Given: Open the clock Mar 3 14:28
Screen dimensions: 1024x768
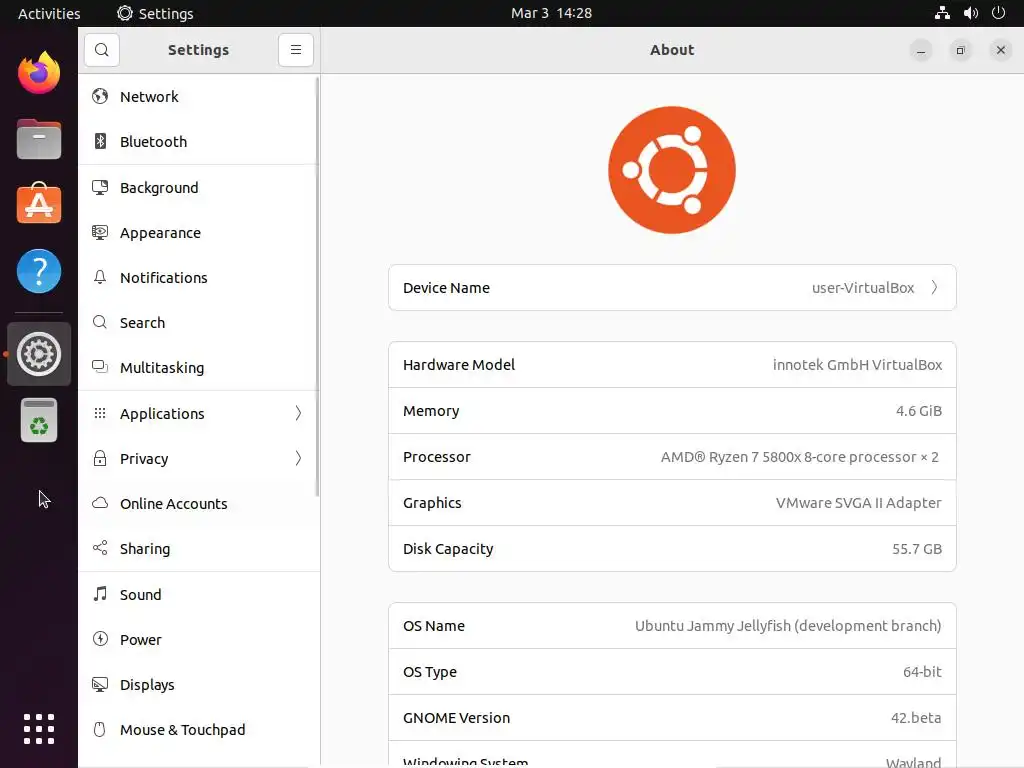Looking at the screenshot, I should click(x=551, y=13).
